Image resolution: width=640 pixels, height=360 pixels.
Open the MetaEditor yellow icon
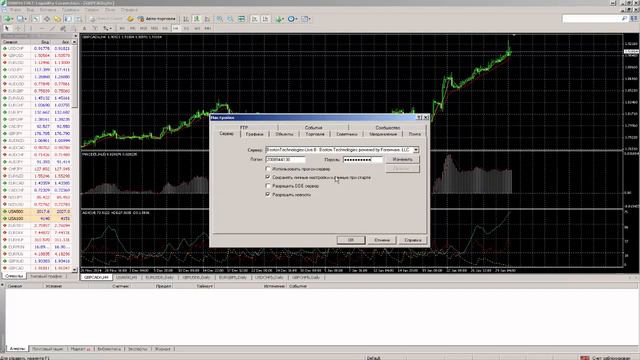coord(130,19)
